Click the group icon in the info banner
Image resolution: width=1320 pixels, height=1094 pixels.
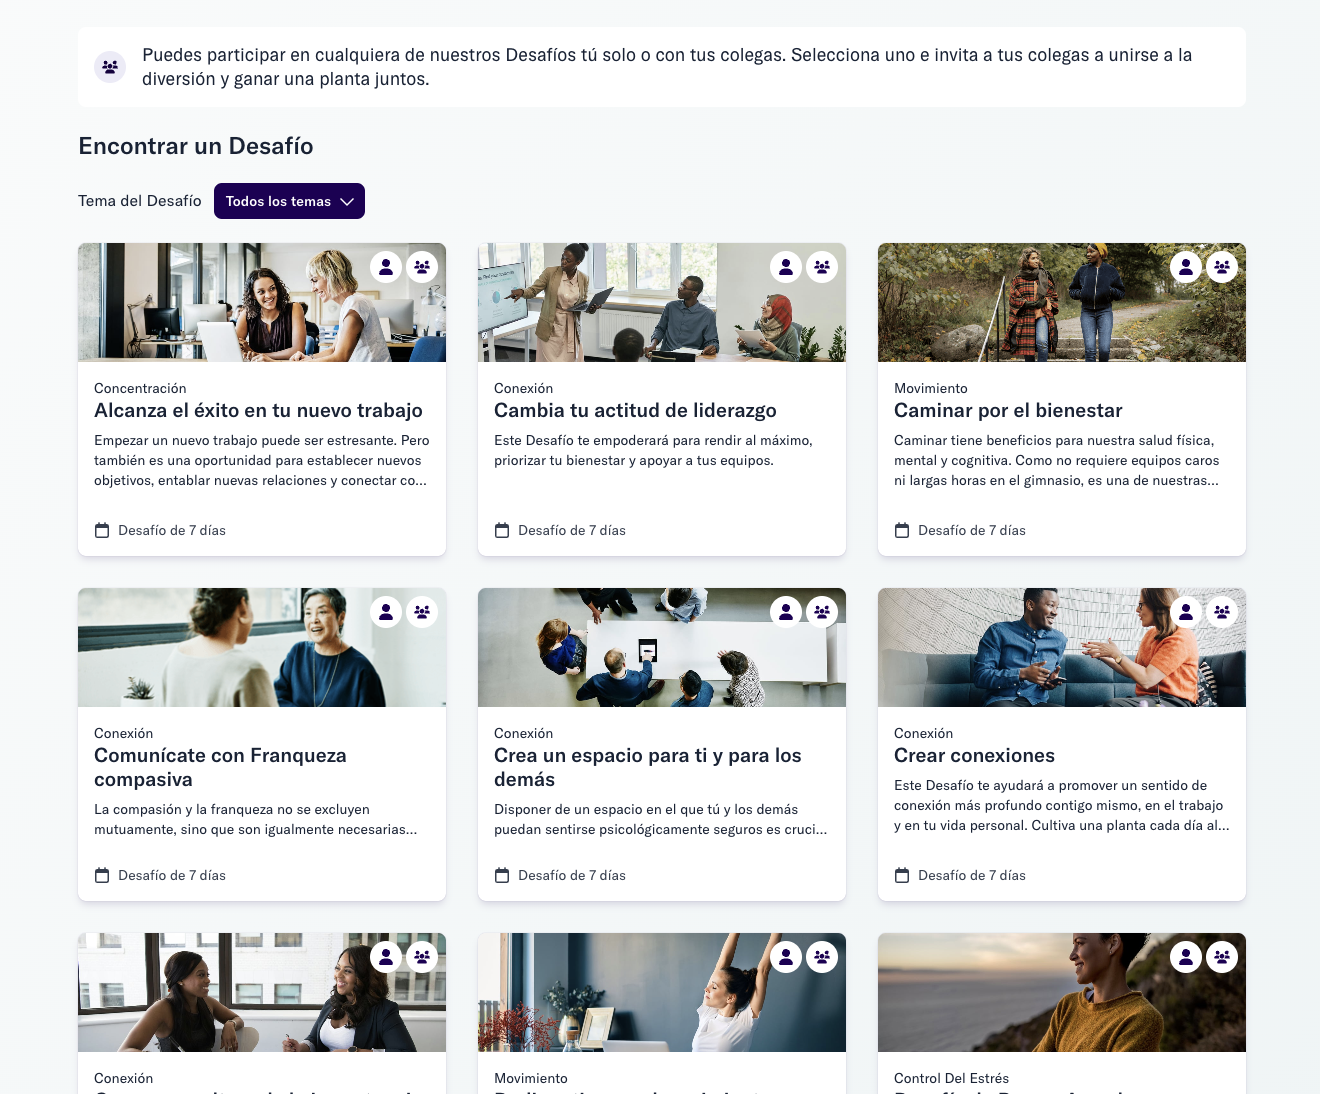(x=110, y=67)
